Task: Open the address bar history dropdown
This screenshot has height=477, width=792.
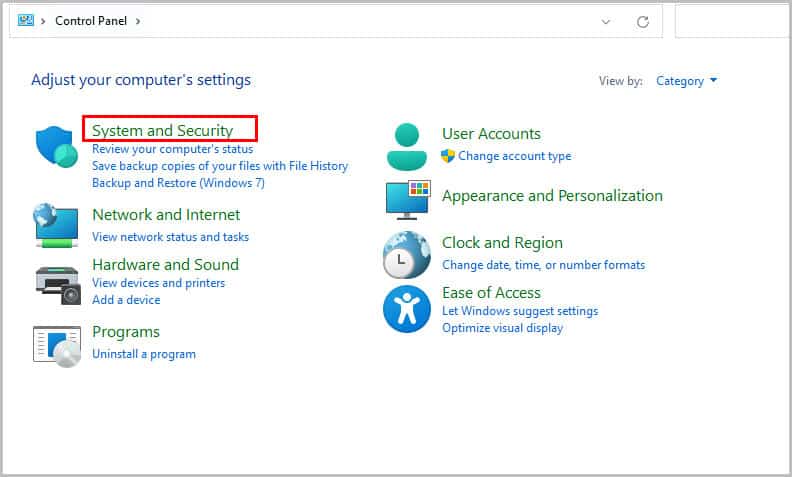Action: (x=606, y=22)
